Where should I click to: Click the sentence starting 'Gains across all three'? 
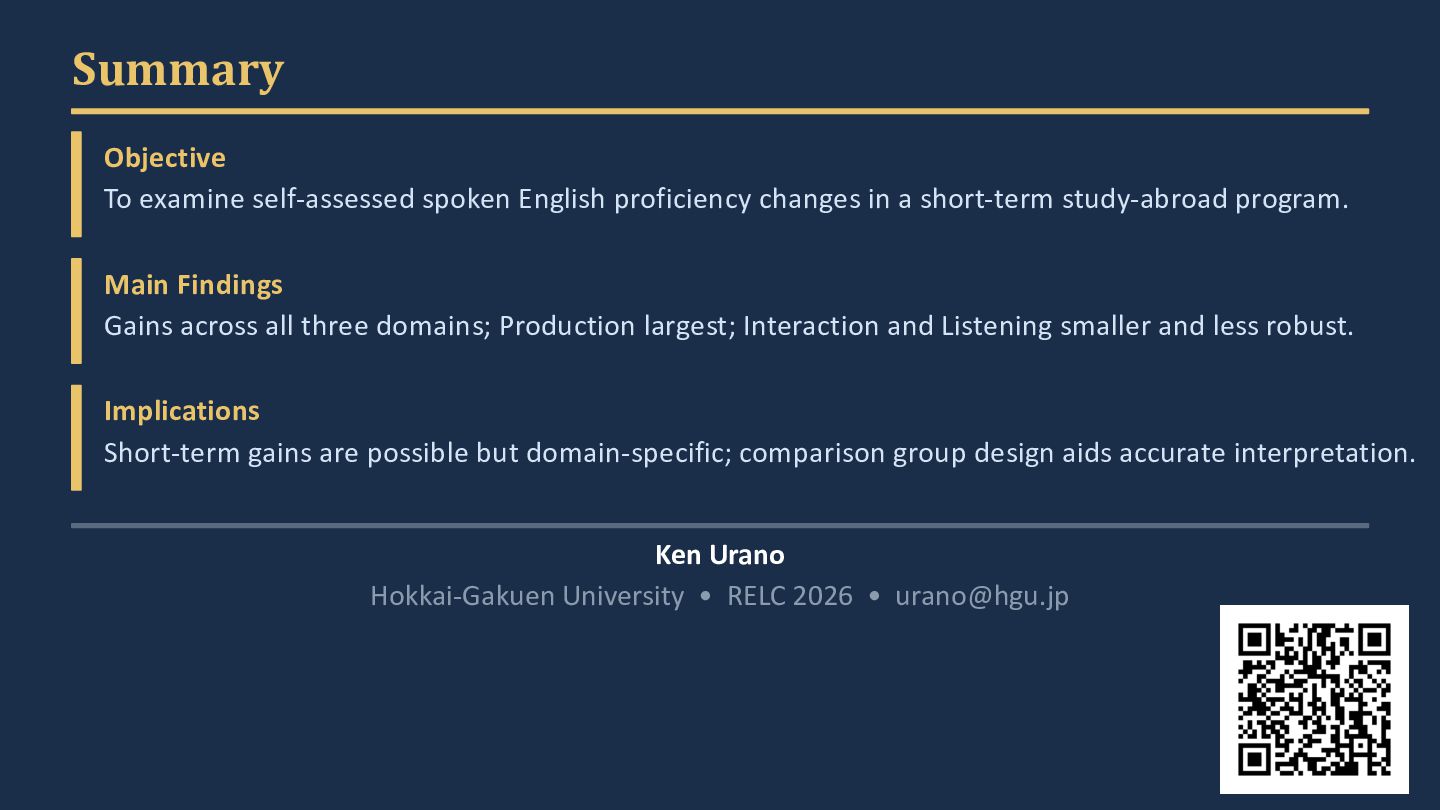[728, 326]
